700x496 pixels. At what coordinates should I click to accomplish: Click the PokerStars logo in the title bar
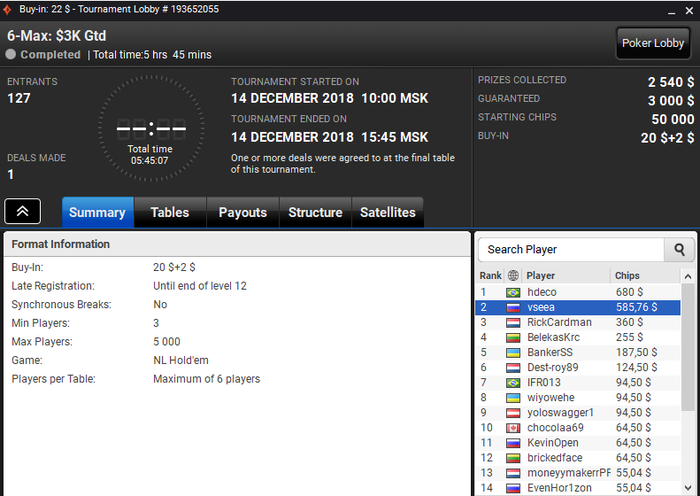[x=8, y=9]
